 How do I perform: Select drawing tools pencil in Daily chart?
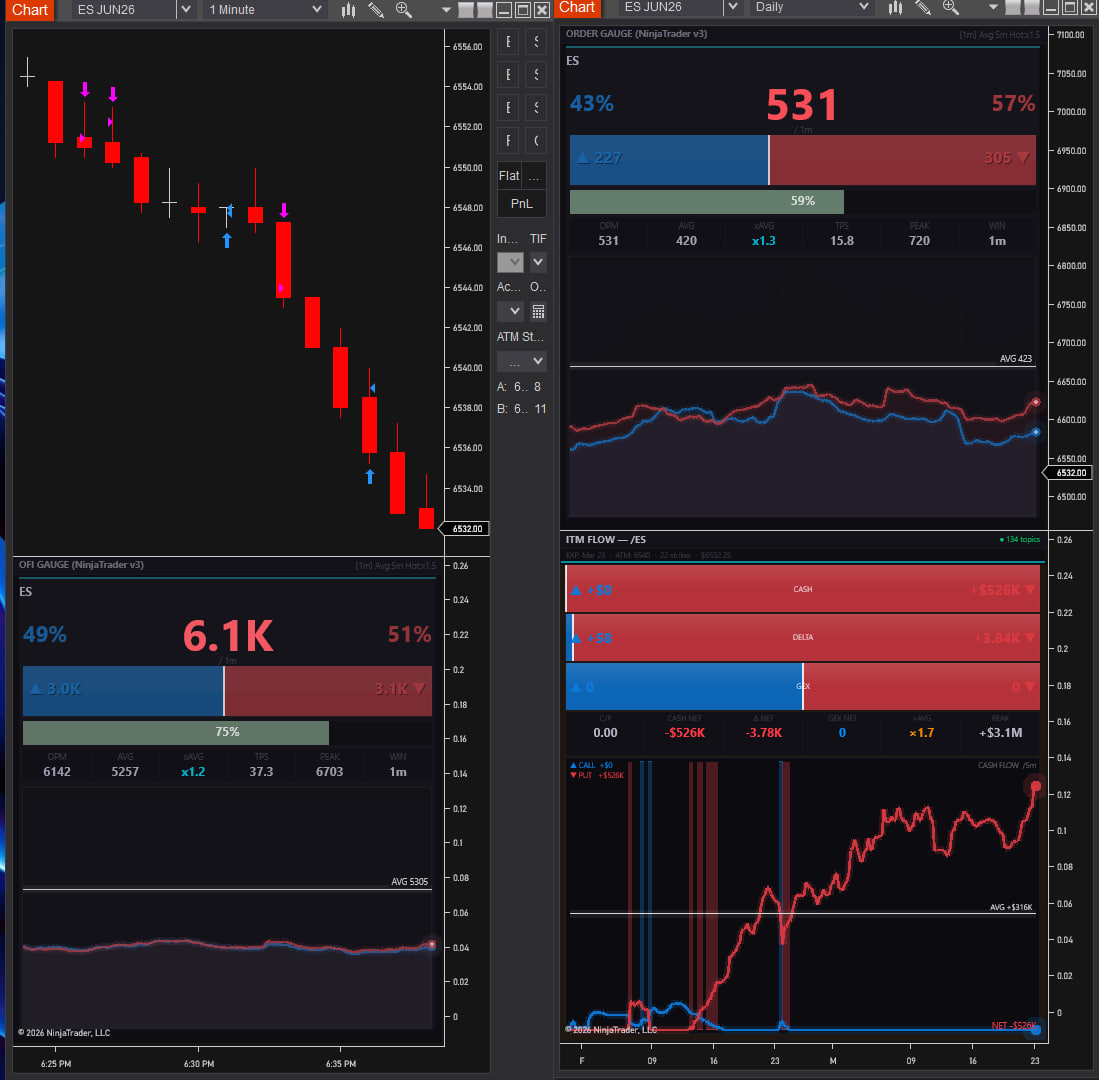coord(923,7)
